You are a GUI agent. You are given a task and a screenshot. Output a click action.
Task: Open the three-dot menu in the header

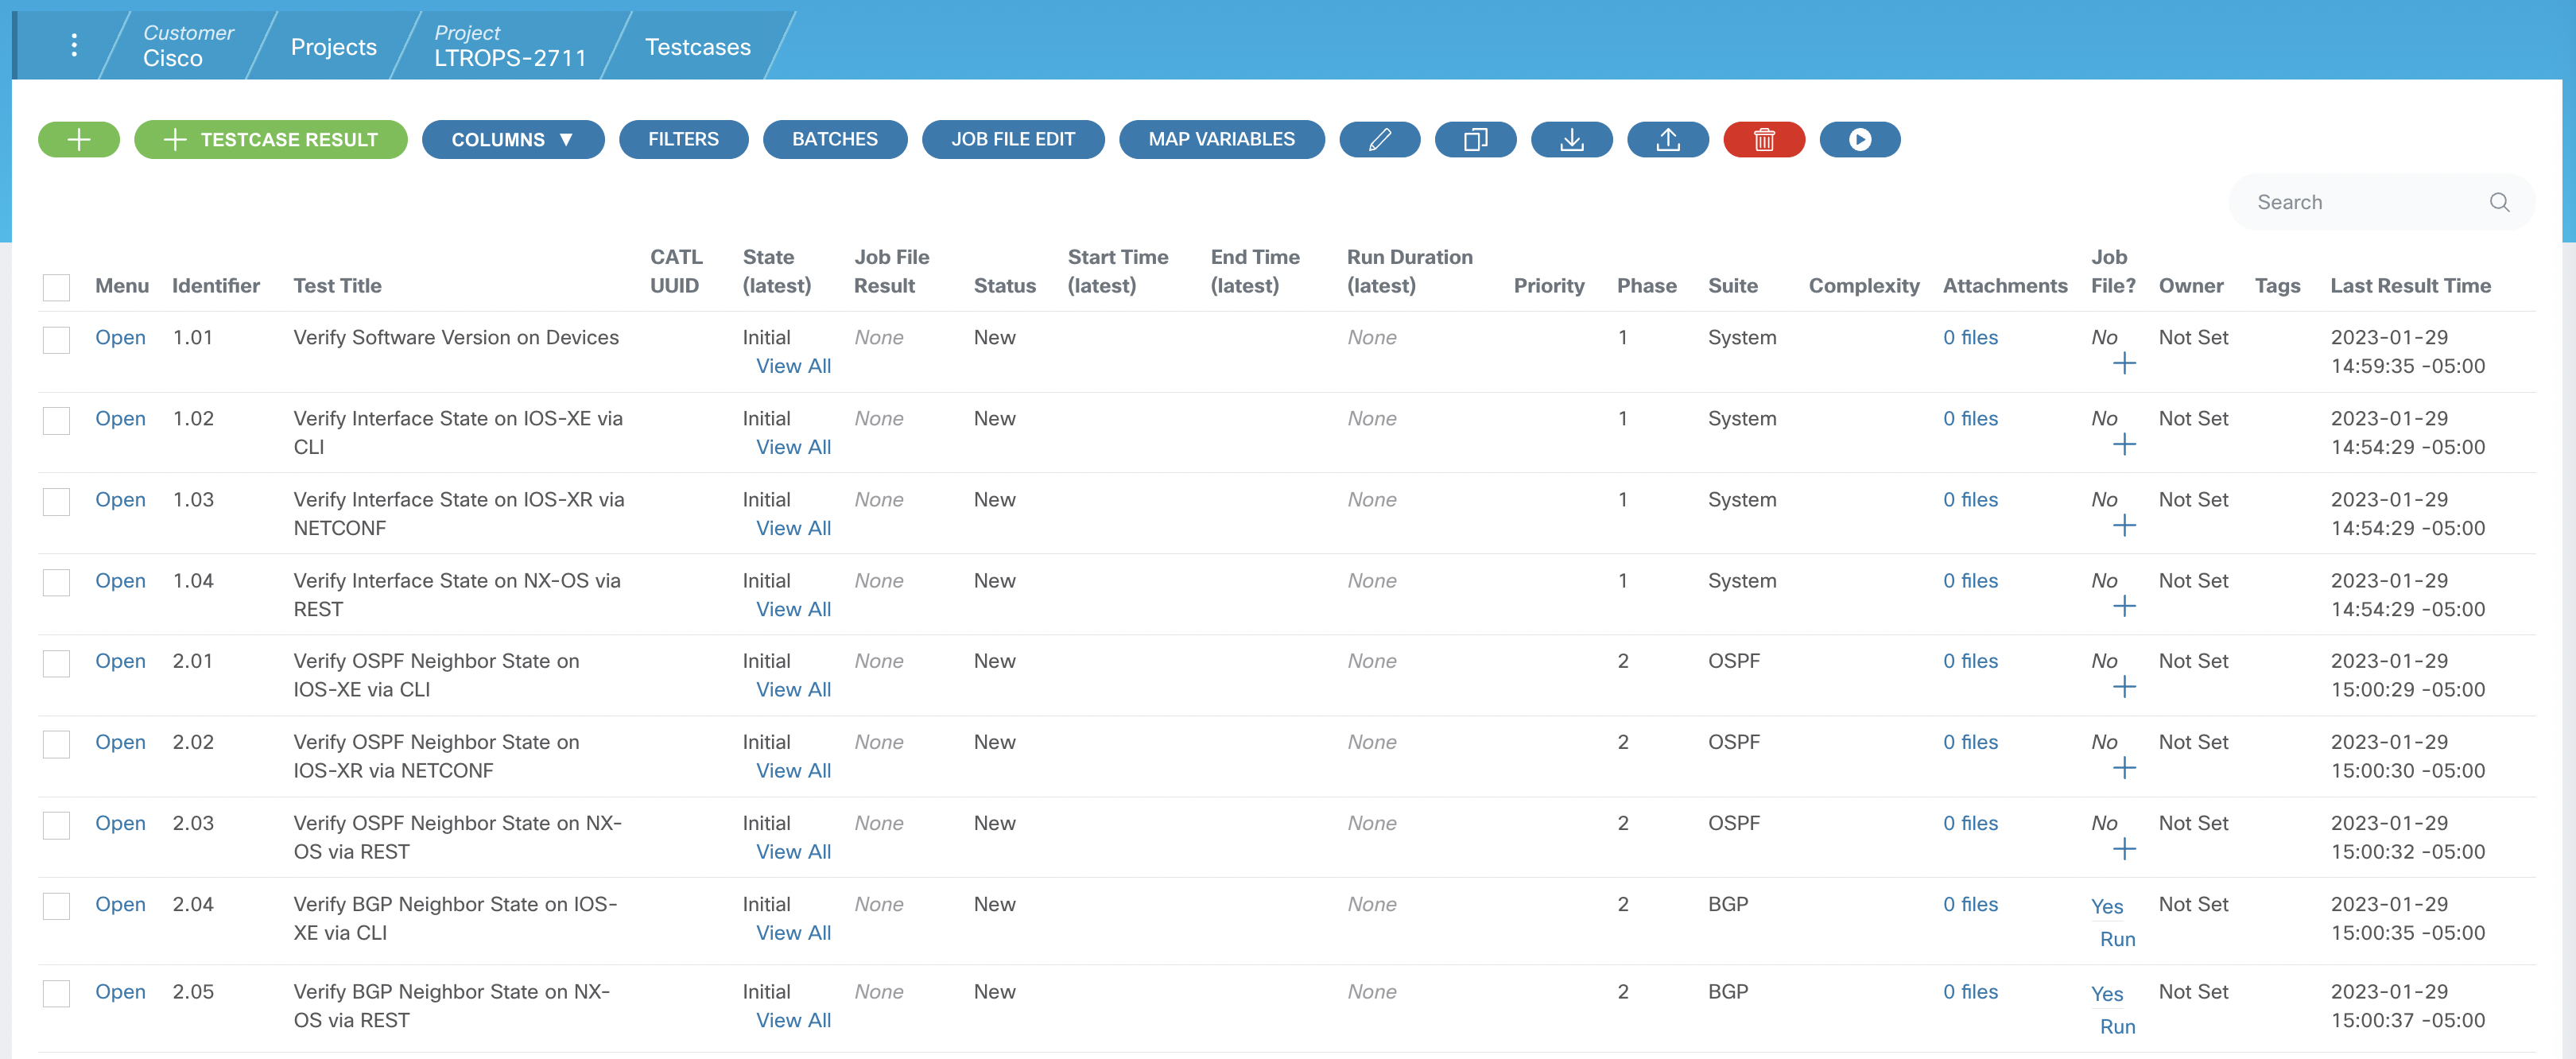point(74,45)
